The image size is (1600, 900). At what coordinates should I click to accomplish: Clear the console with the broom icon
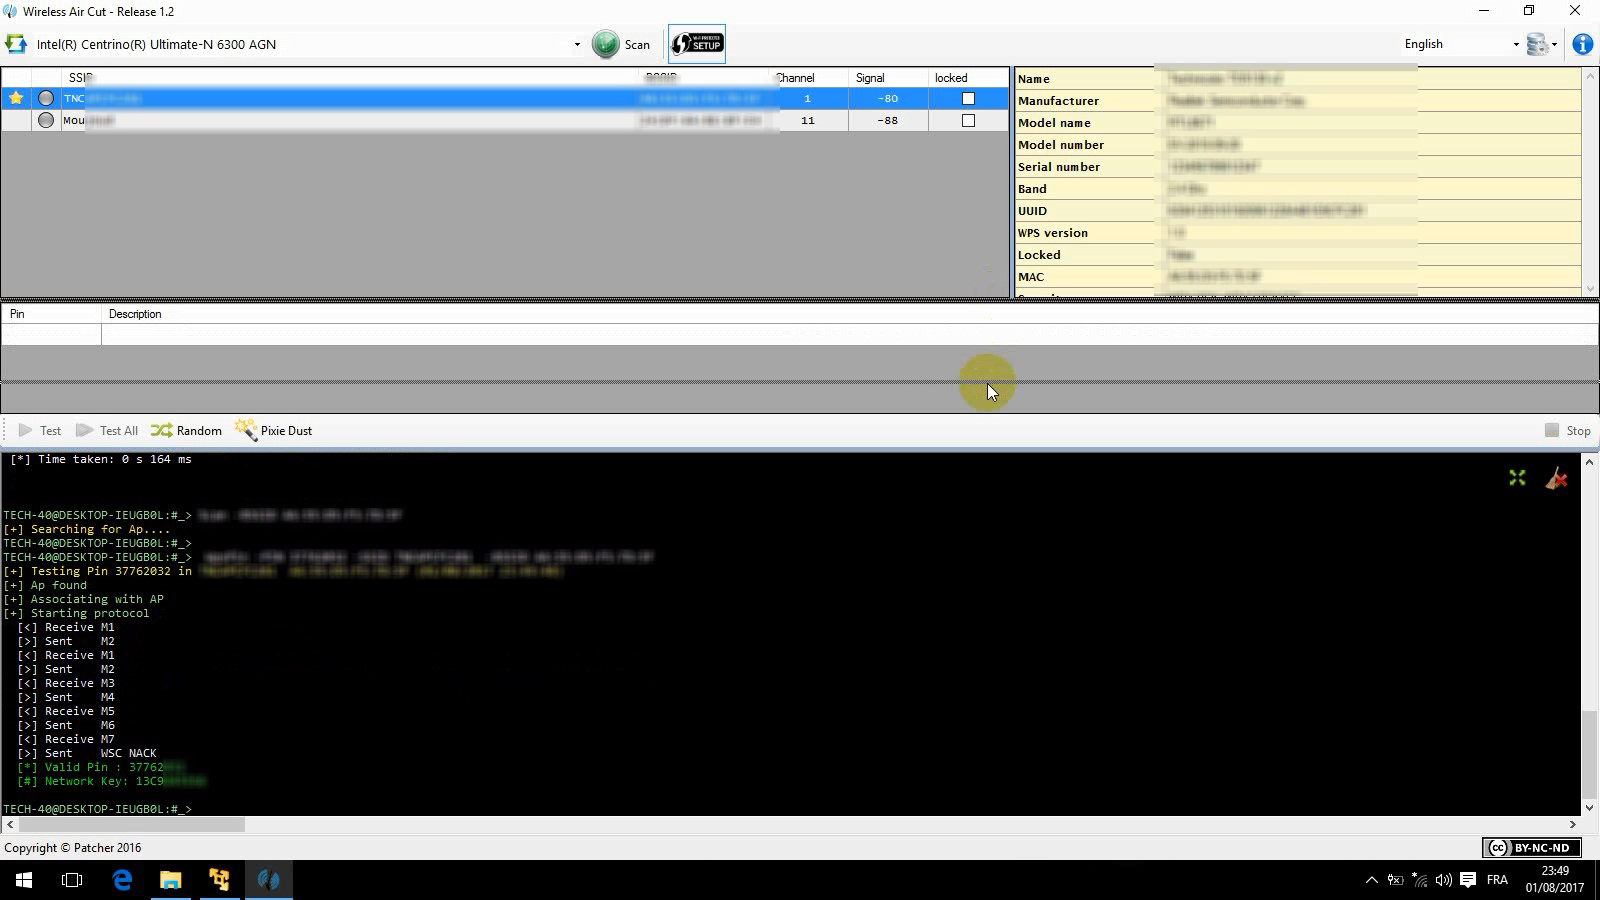(1556, 478)
